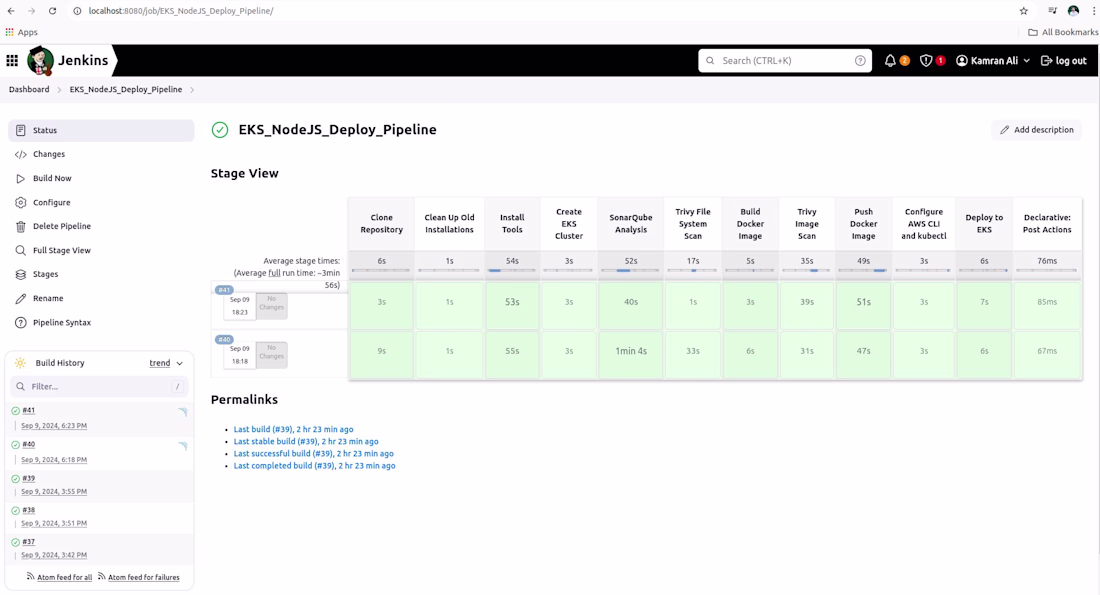
Task: Click the Sep 9, 2024, 6:18 PM timestamp
Action: tap(54, 460)
